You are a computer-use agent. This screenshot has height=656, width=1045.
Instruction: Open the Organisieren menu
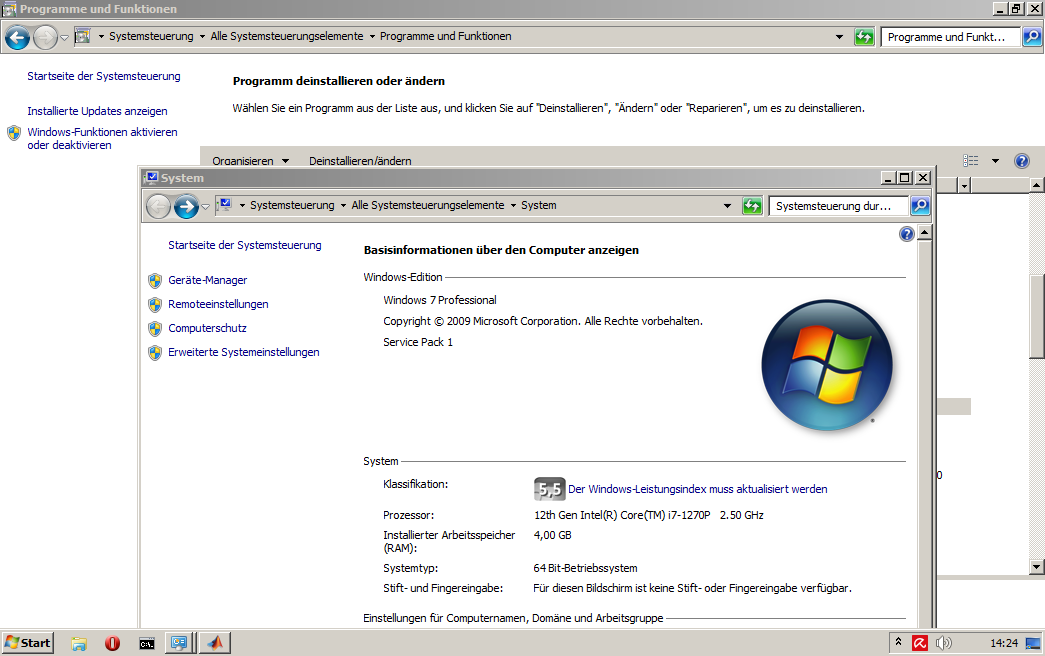(x=250, y=161)
